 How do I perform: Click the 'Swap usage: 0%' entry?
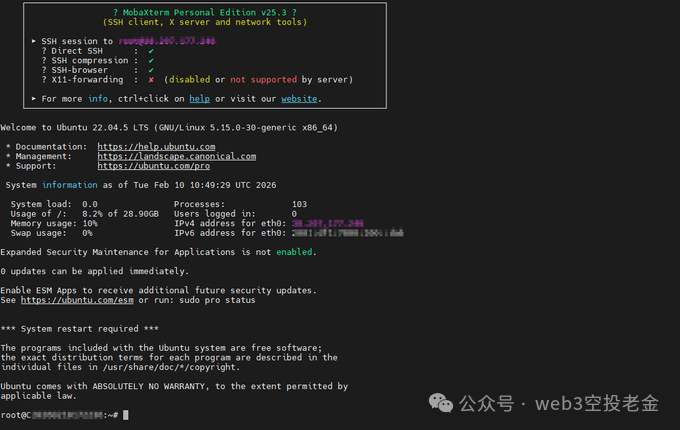pyautogui.click(x=52, y=233)
